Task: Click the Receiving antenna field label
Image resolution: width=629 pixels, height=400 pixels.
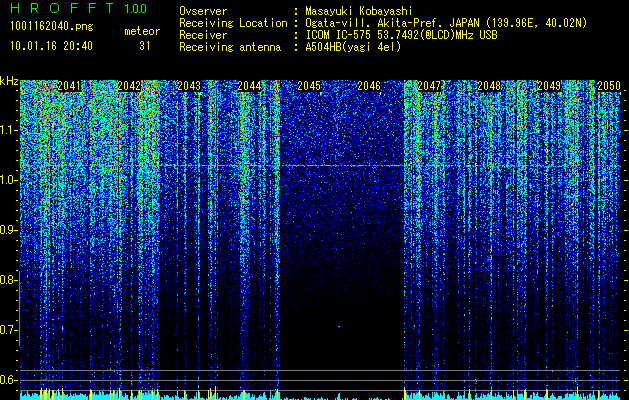Action: pos(230,47)
